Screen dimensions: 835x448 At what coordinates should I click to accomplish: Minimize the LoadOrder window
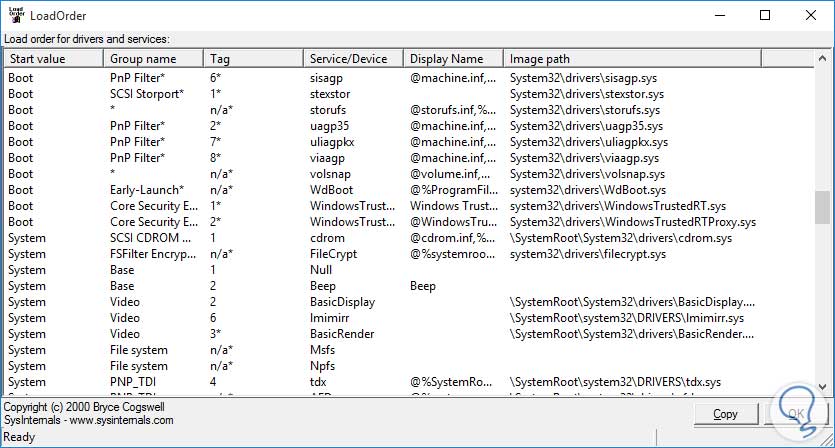coord(720,15)
